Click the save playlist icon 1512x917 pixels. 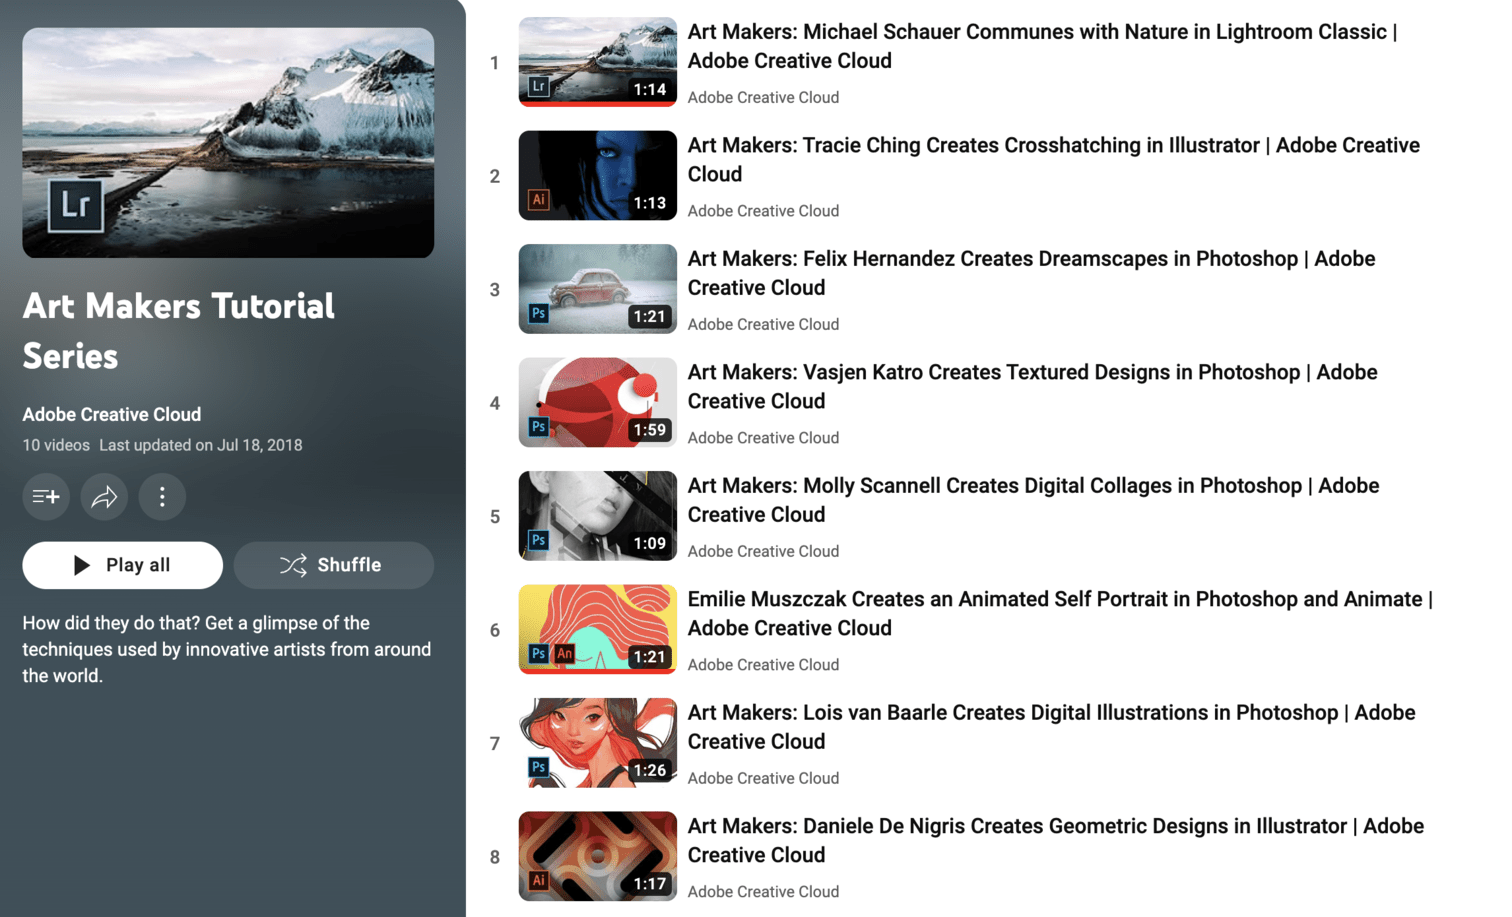coord(46,497)
